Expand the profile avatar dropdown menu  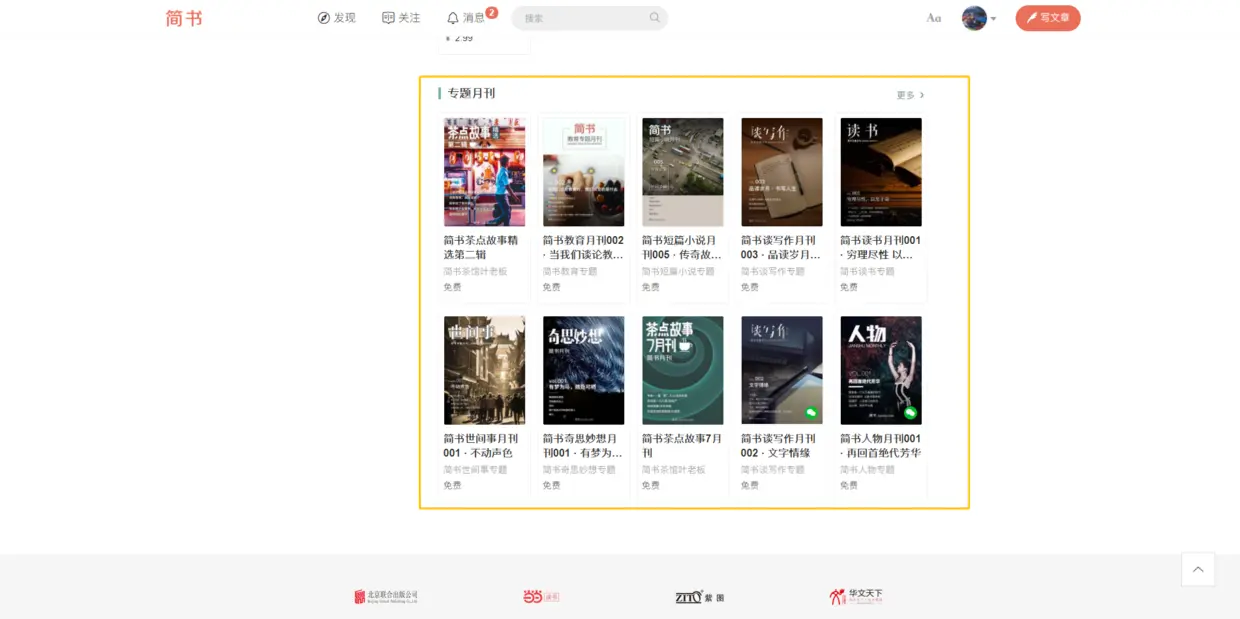click(x=977, y=17)
